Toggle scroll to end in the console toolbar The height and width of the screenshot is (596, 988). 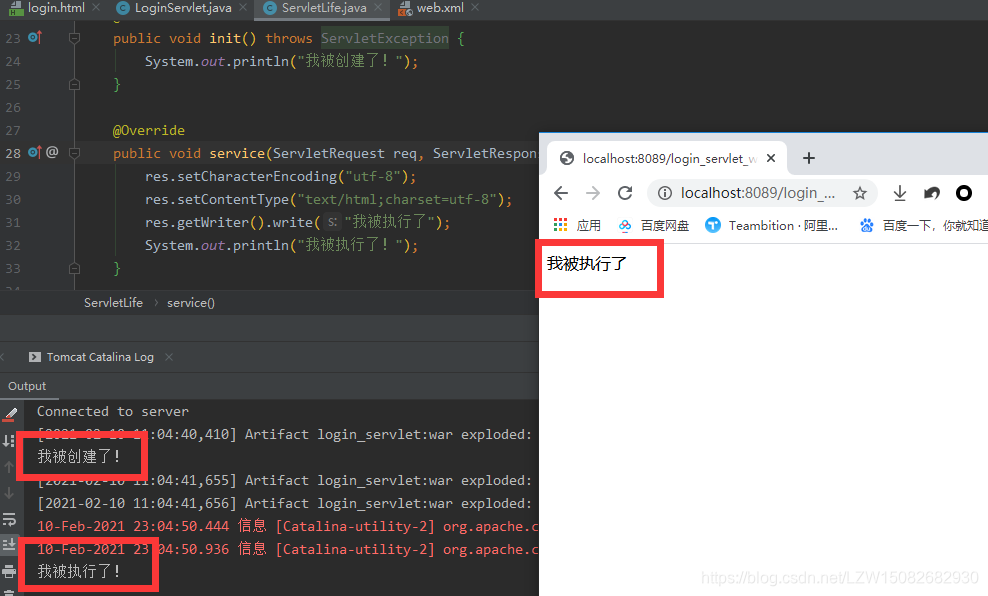(9, 544)
